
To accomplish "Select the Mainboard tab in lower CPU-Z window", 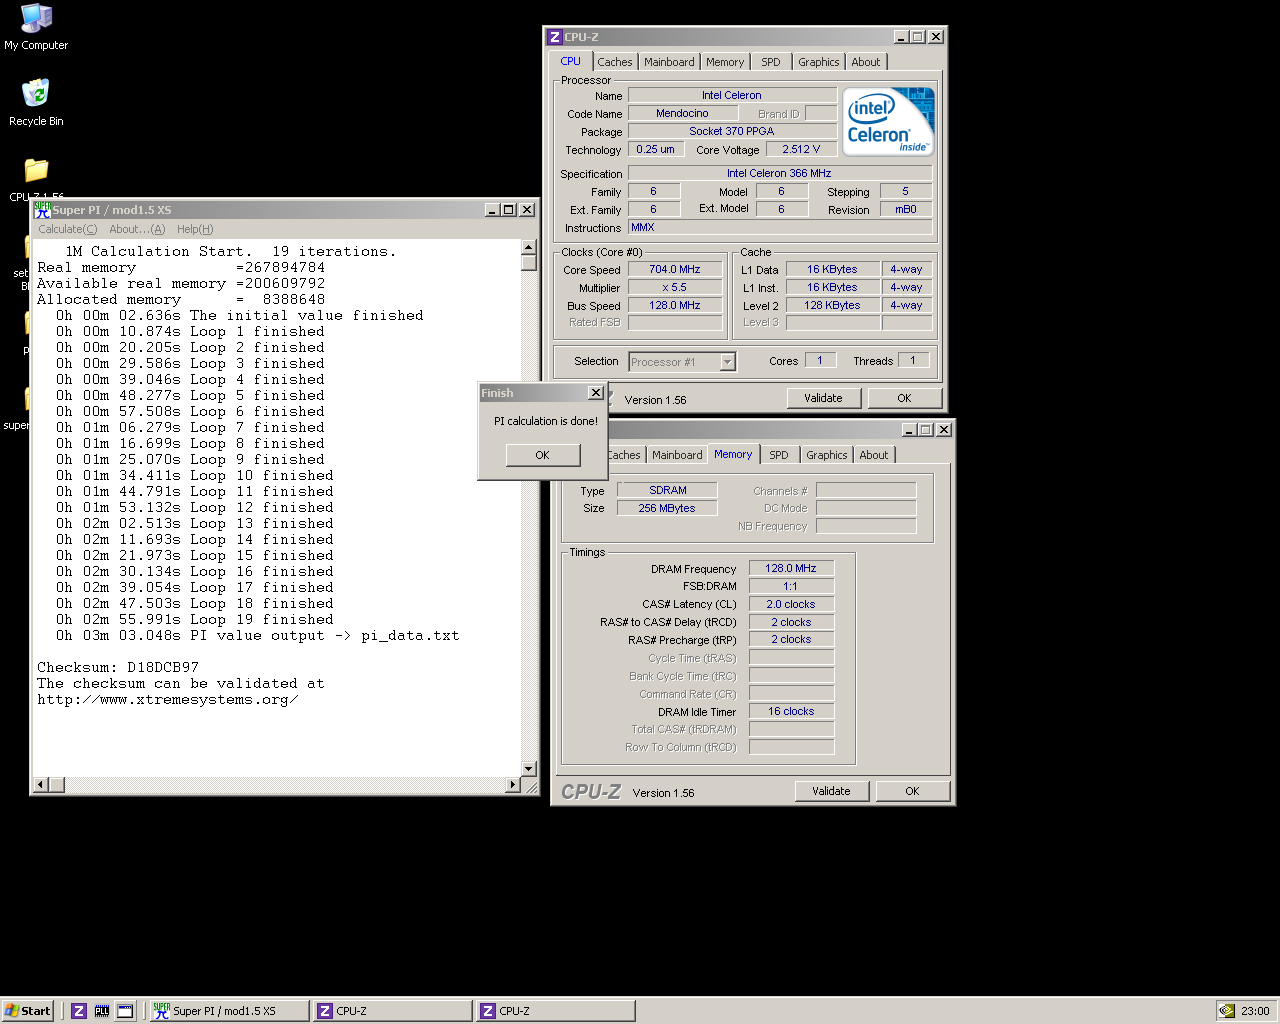I will coord(677,455).
